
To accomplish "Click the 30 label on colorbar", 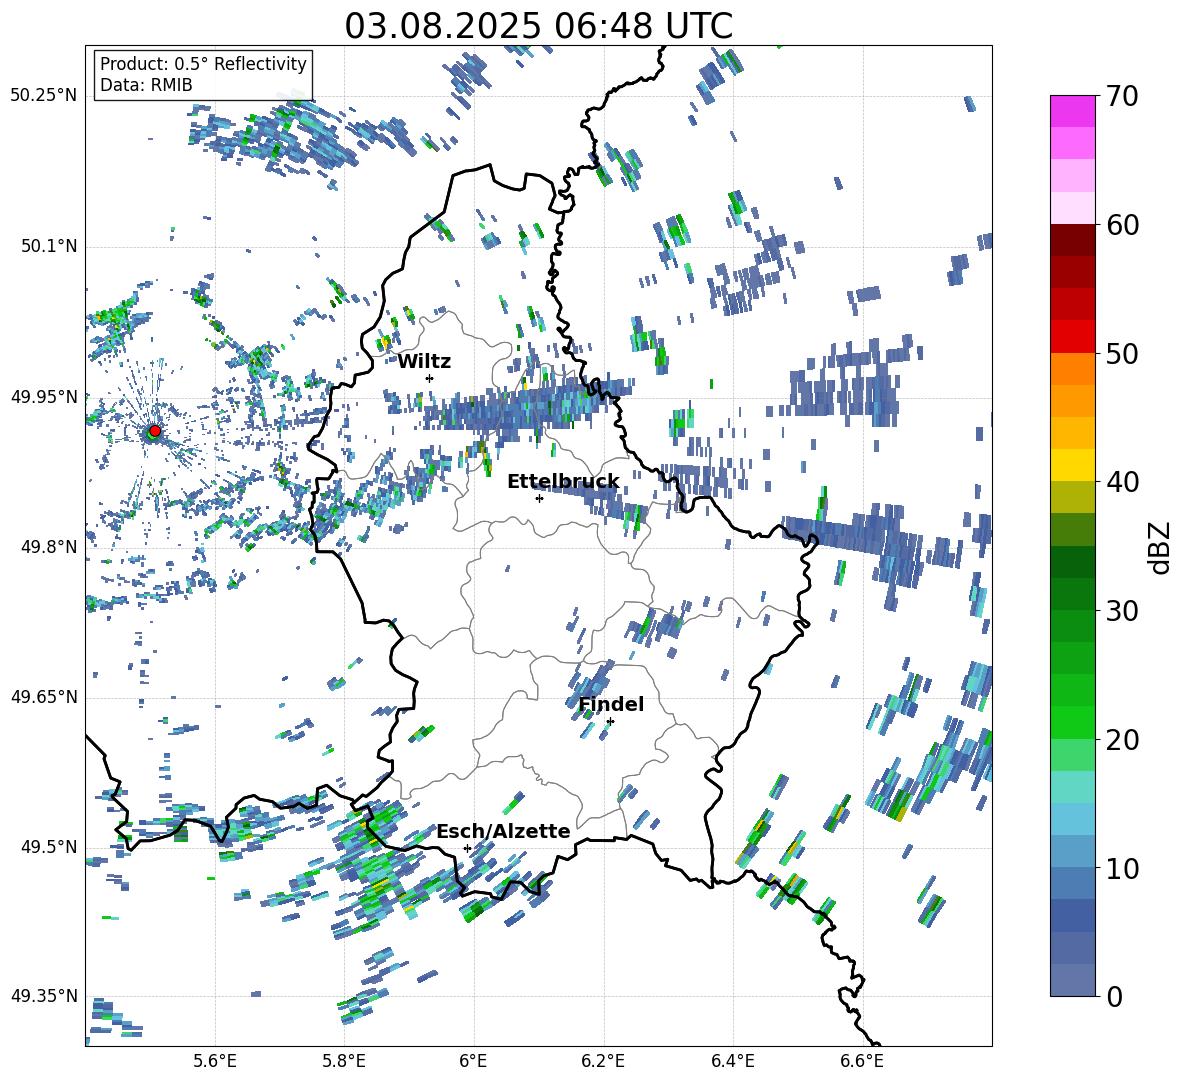I will (1122, 611).
